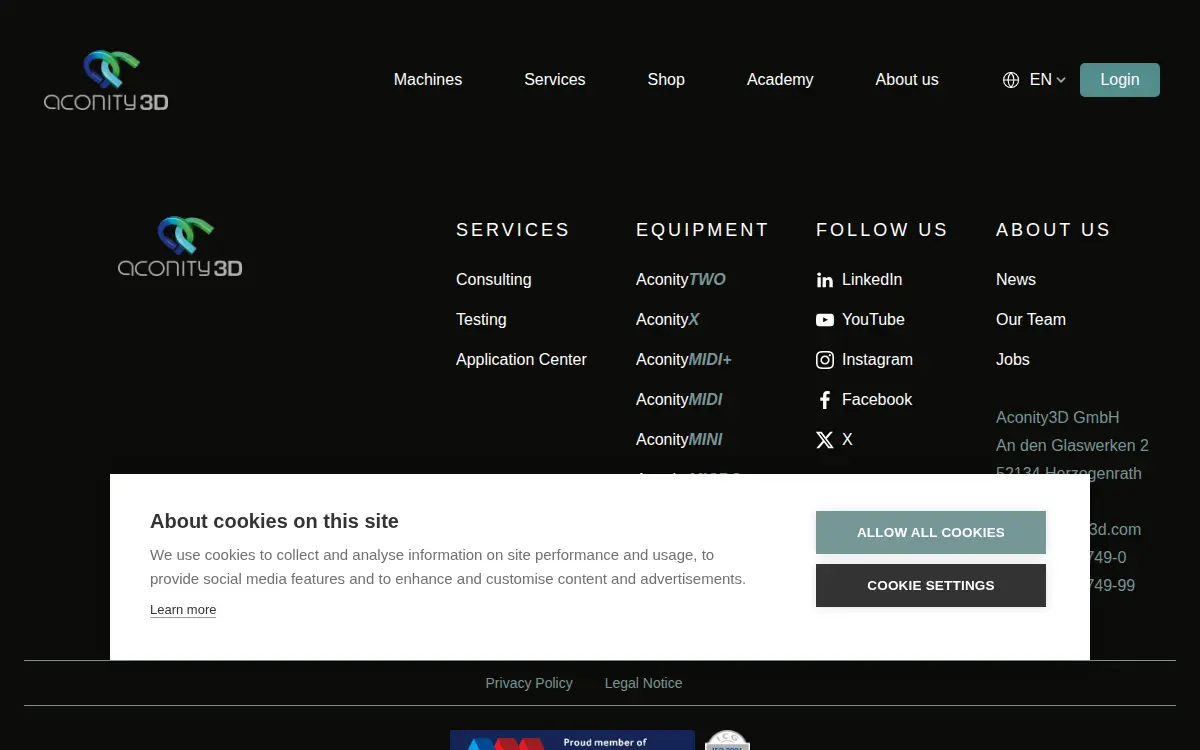Screen dimensions: 1200x750
Task: Click the ABOUT US footer heading
Action: [1053, 230]
